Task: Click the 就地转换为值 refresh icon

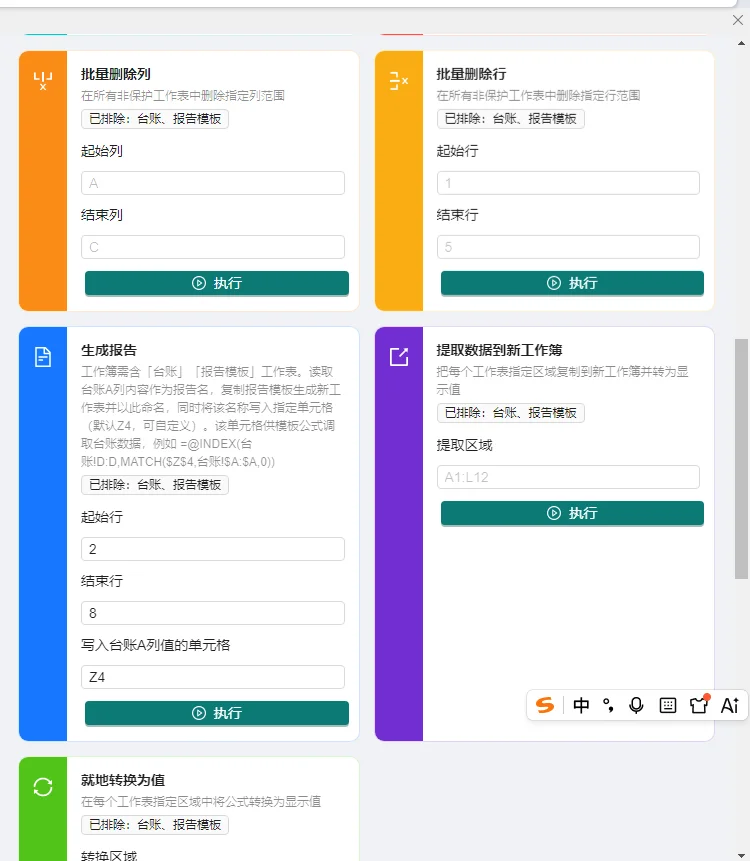Action: tap(43, 787)
